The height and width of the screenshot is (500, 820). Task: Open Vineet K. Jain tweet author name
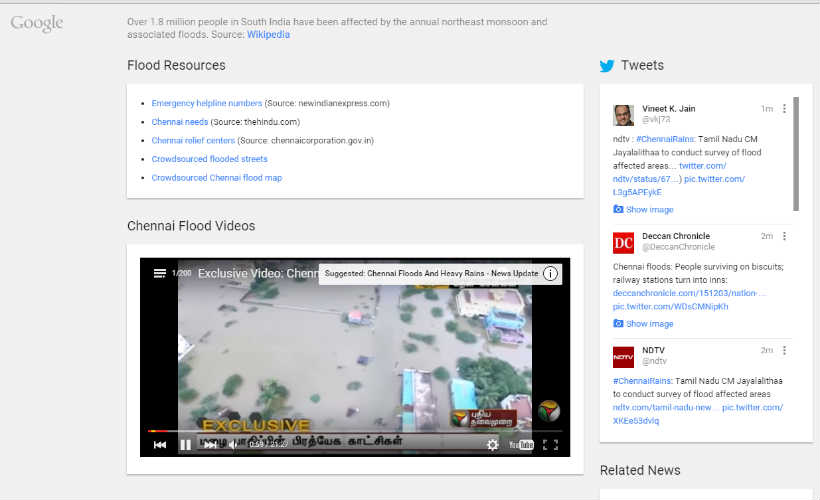(x=668, y=109)
